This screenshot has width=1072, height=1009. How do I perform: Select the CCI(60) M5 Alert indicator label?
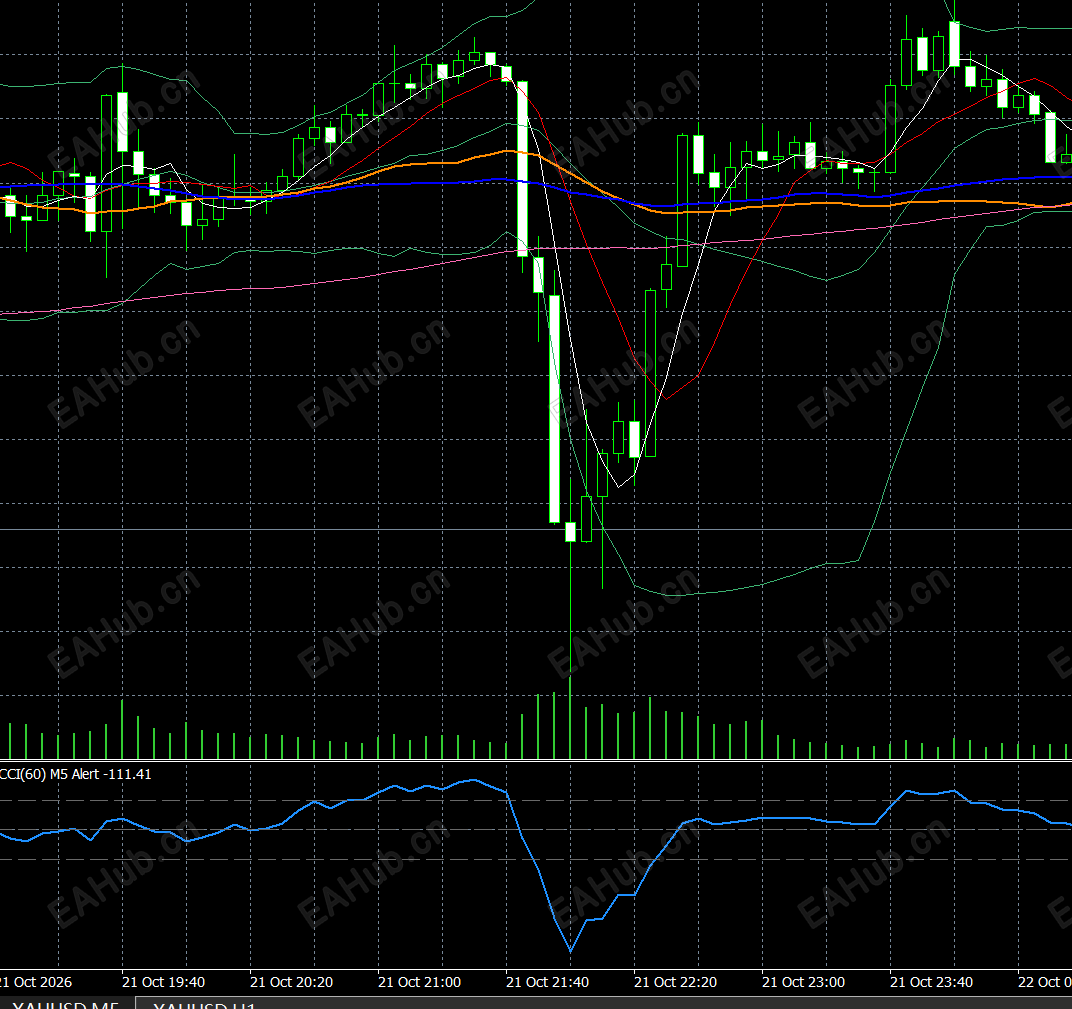click(75, 774)
